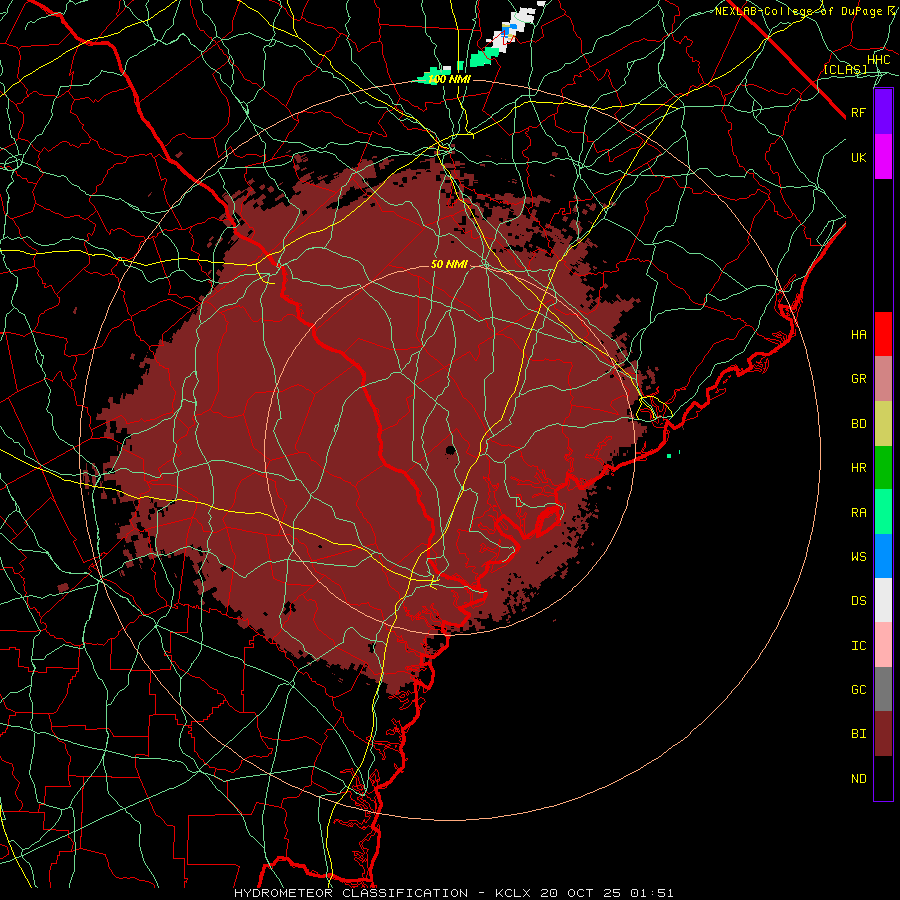
Task: Click the magenta UK legend color swatch
Action: coord(883,157)
